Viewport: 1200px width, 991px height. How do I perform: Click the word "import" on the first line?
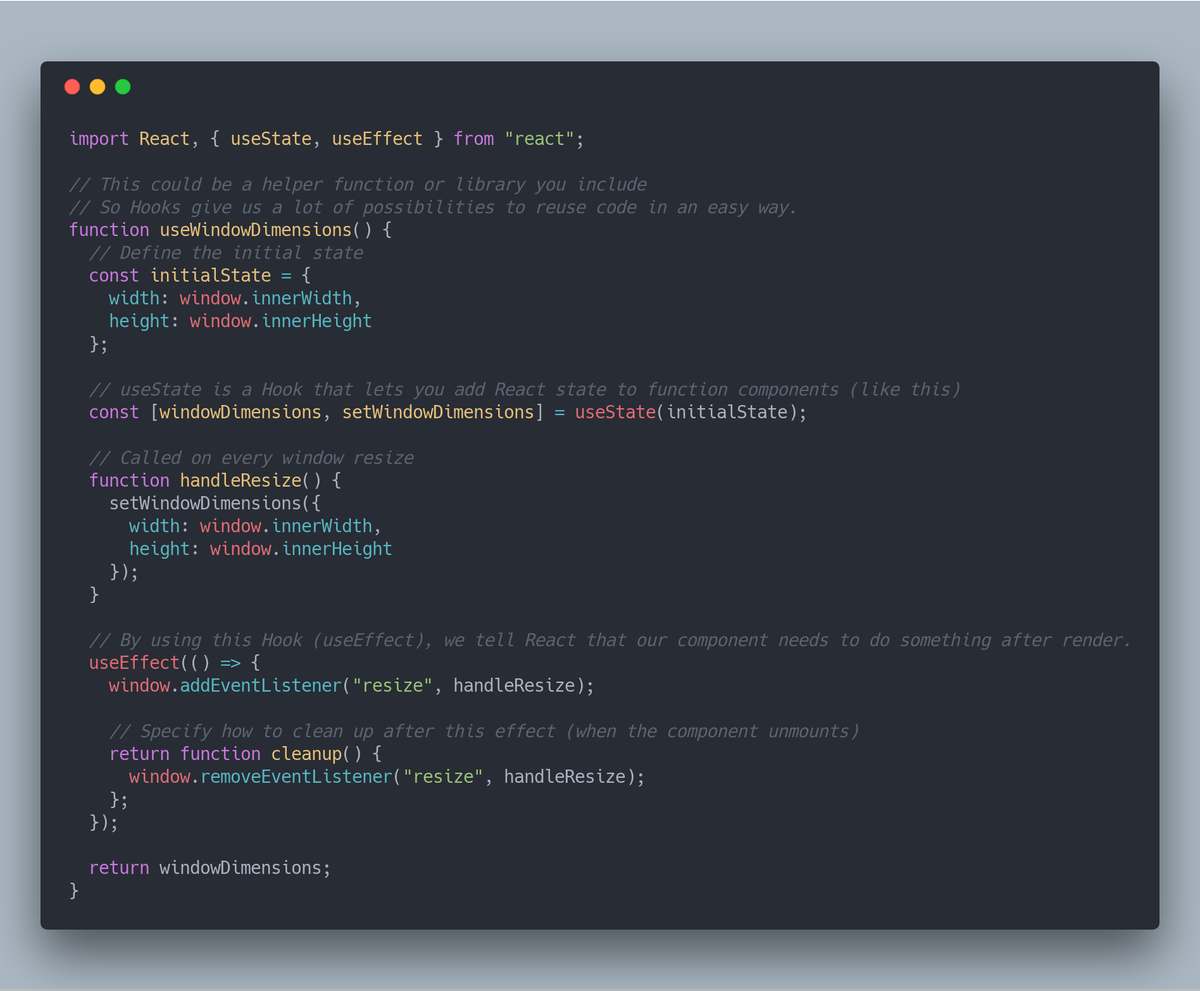[99, 139]
